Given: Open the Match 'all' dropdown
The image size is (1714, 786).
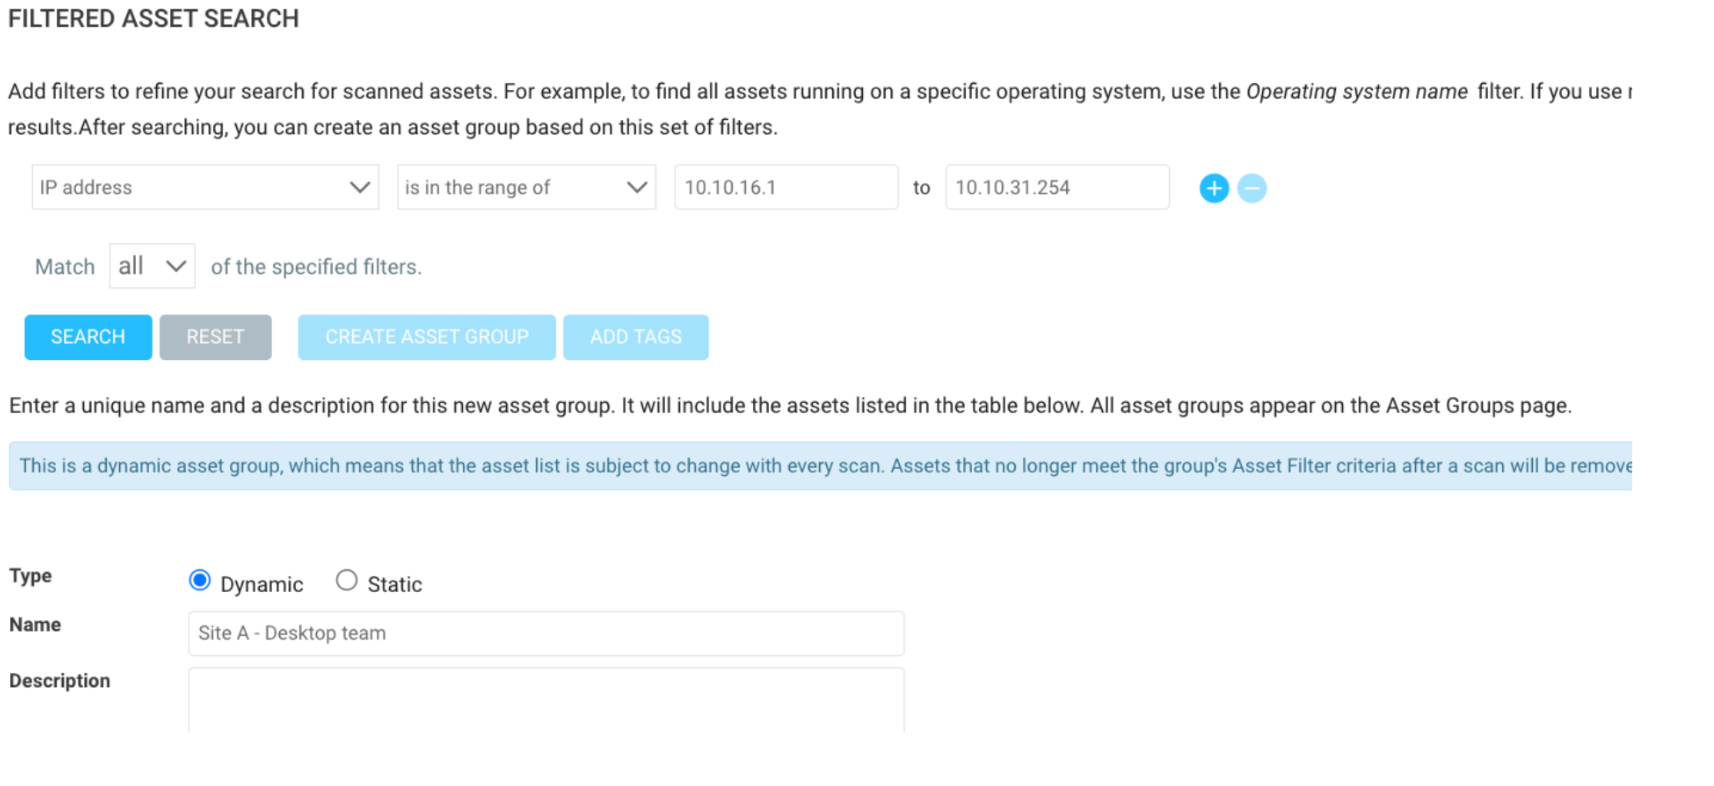Looking at the screenshot, I should [x=151, y=267].
